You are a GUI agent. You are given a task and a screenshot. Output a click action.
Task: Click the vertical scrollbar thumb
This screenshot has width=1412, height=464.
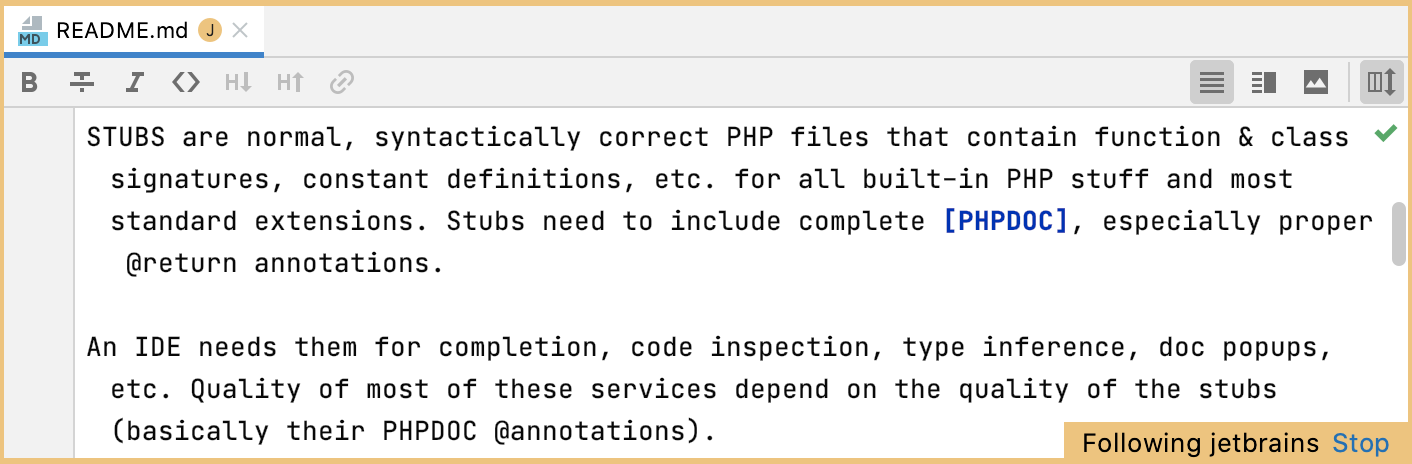[x=1398, y=234]
